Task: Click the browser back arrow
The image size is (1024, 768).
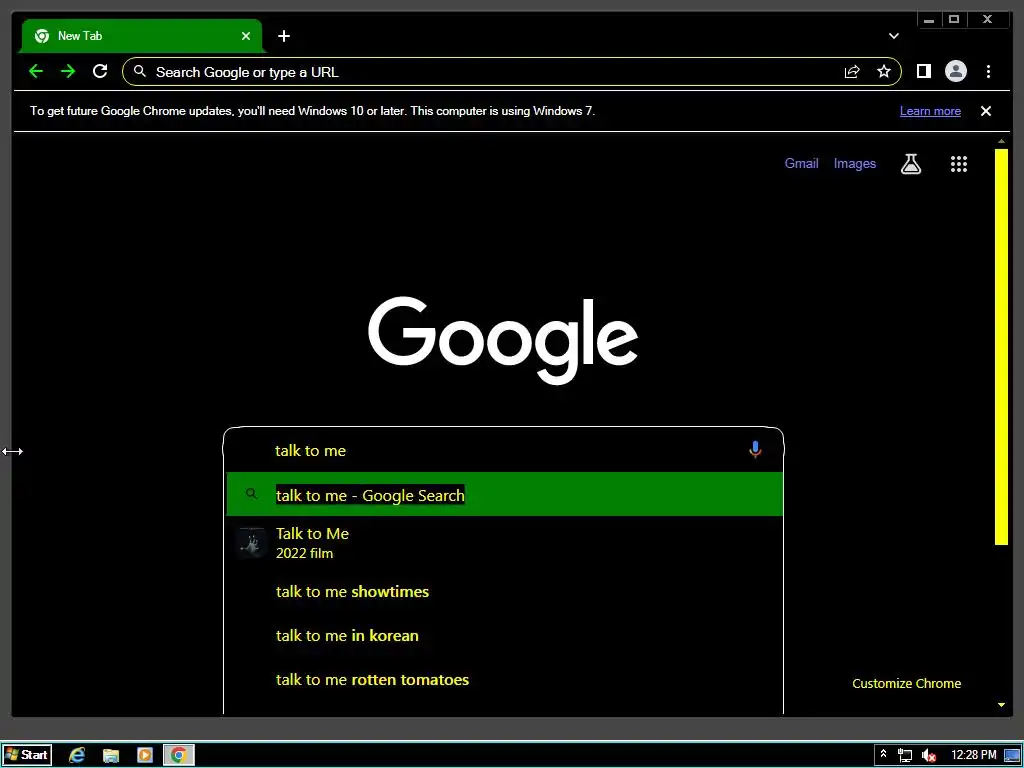Action: (x=36, y=71)
